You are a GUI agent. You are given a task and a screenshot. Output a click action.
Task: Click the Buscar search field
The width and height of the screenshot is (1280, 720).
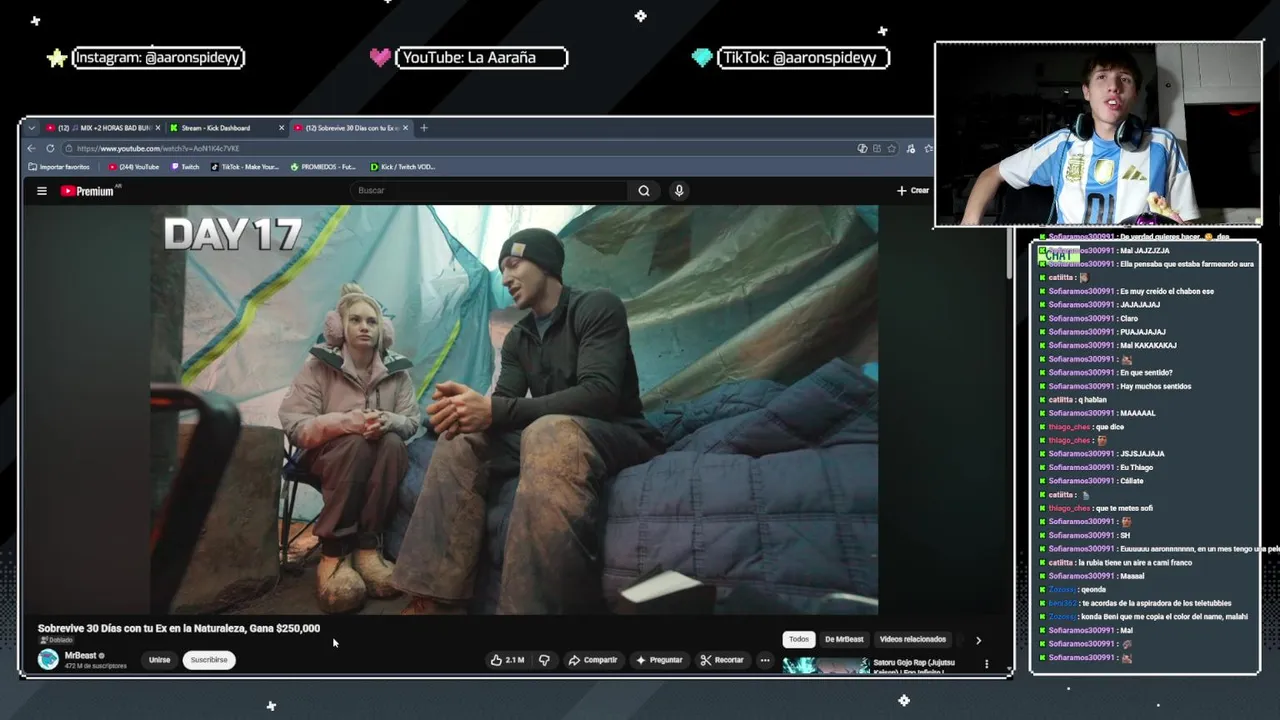pos(490,191)
